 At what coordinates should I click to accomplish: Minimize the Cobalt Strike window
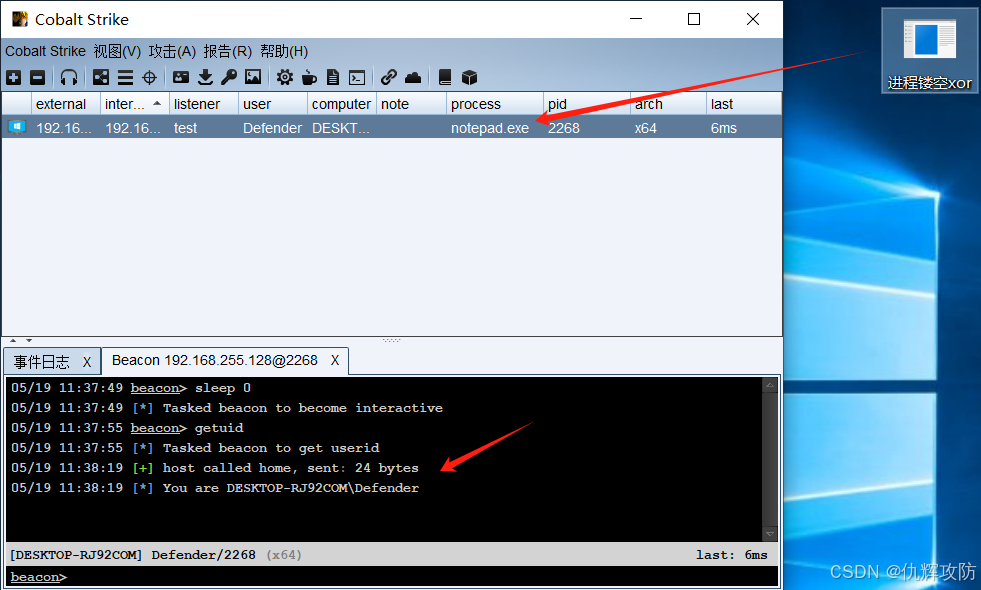click(x=636, y=19)
